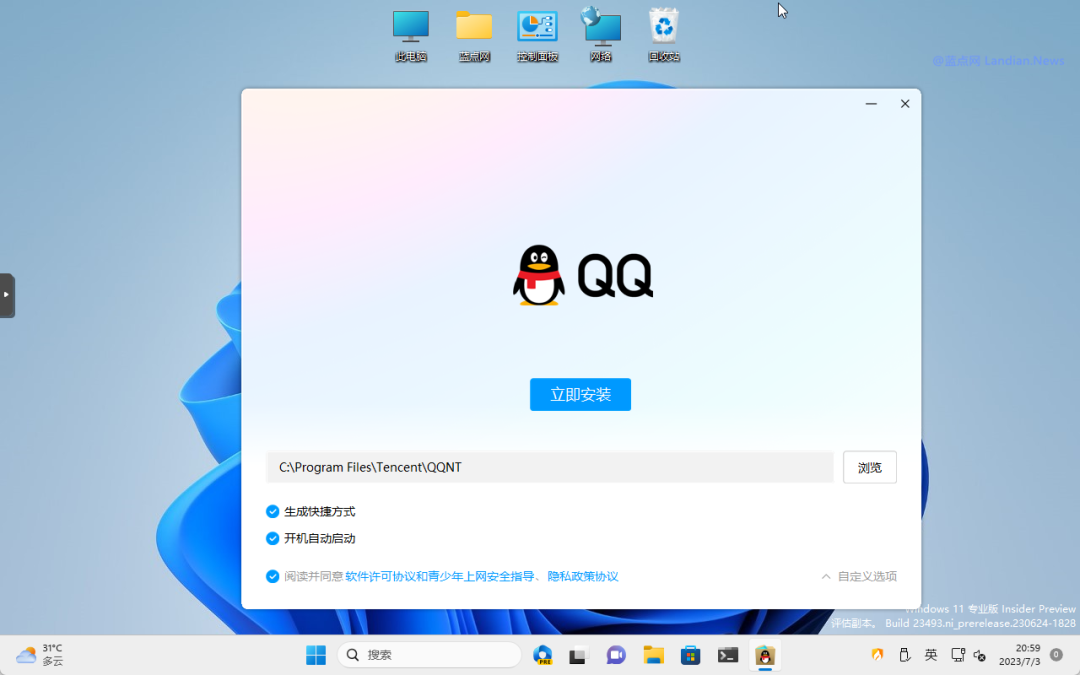Expand the side panel arrow tab
1080x675 pixels.
7,295
